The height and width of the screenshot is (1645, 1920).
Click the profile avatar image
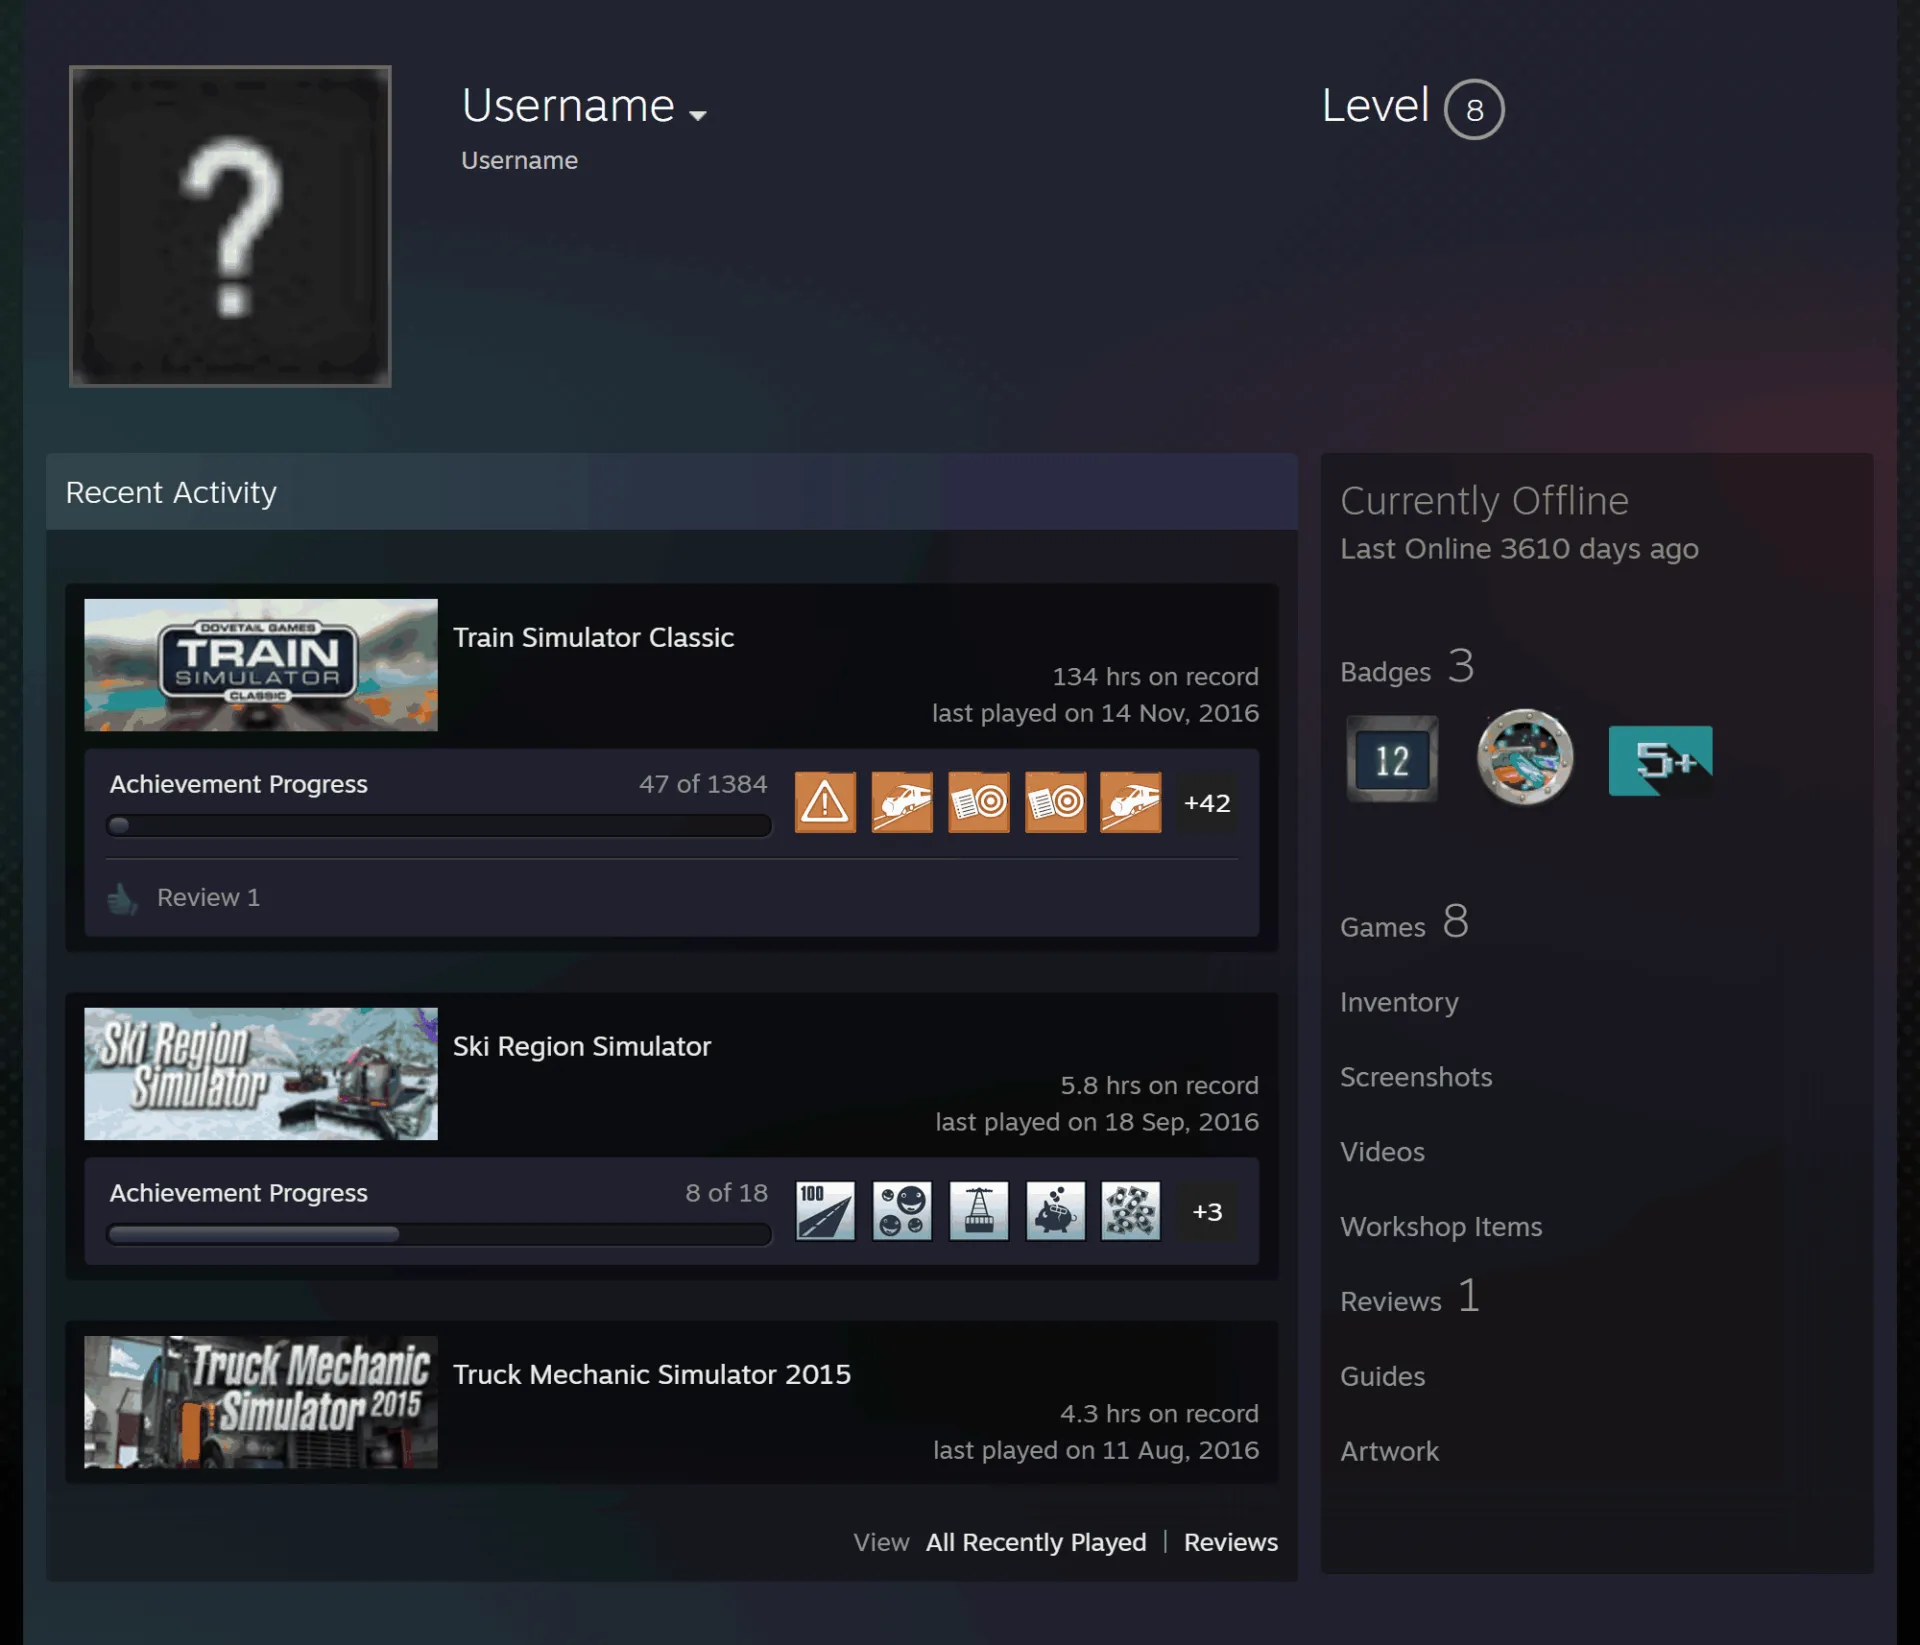point(230,226)
